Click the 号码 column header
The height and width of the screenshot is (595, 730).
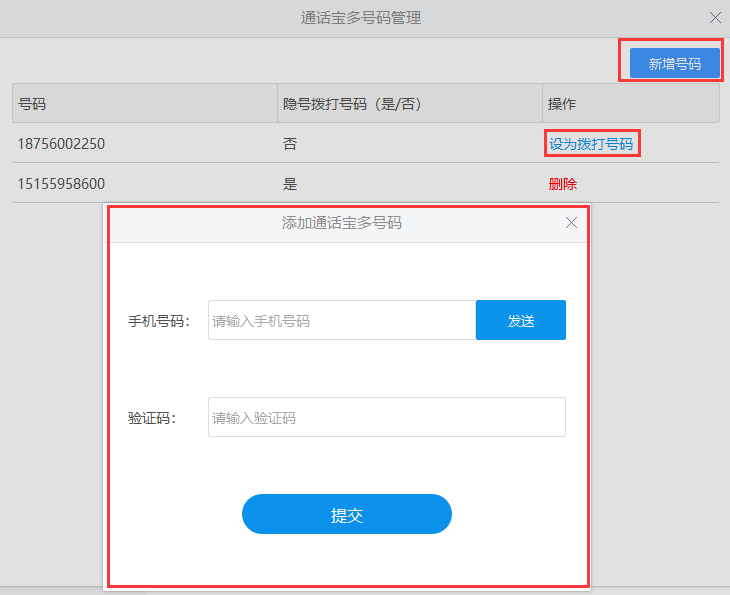click(x=145, y=103)
